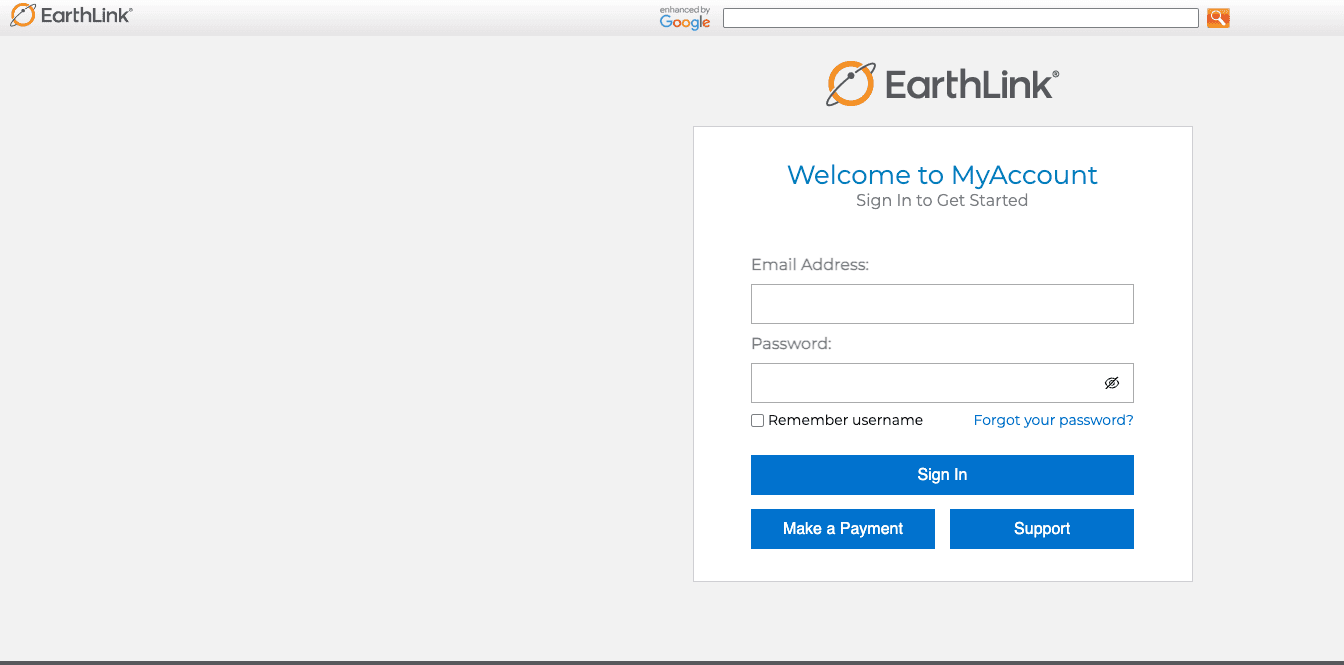The height and width of the screenshot is (665, 1344).
Task: Click the Welcome to MyAccount heading
Action: (942, 175)
